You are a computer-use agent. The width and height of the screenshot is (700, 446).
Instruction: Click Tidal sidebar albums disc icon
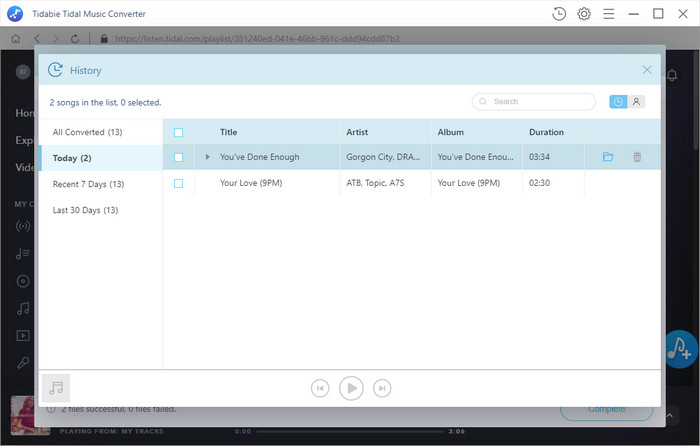[23, 281]
